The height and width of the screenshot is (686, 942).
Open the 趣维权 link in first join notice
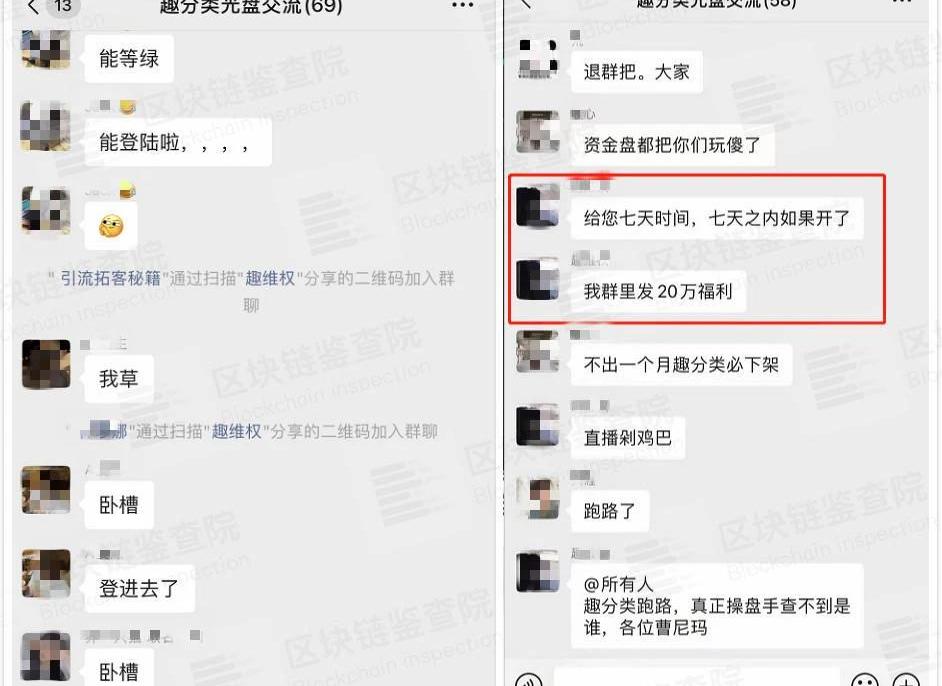[270, 278]
